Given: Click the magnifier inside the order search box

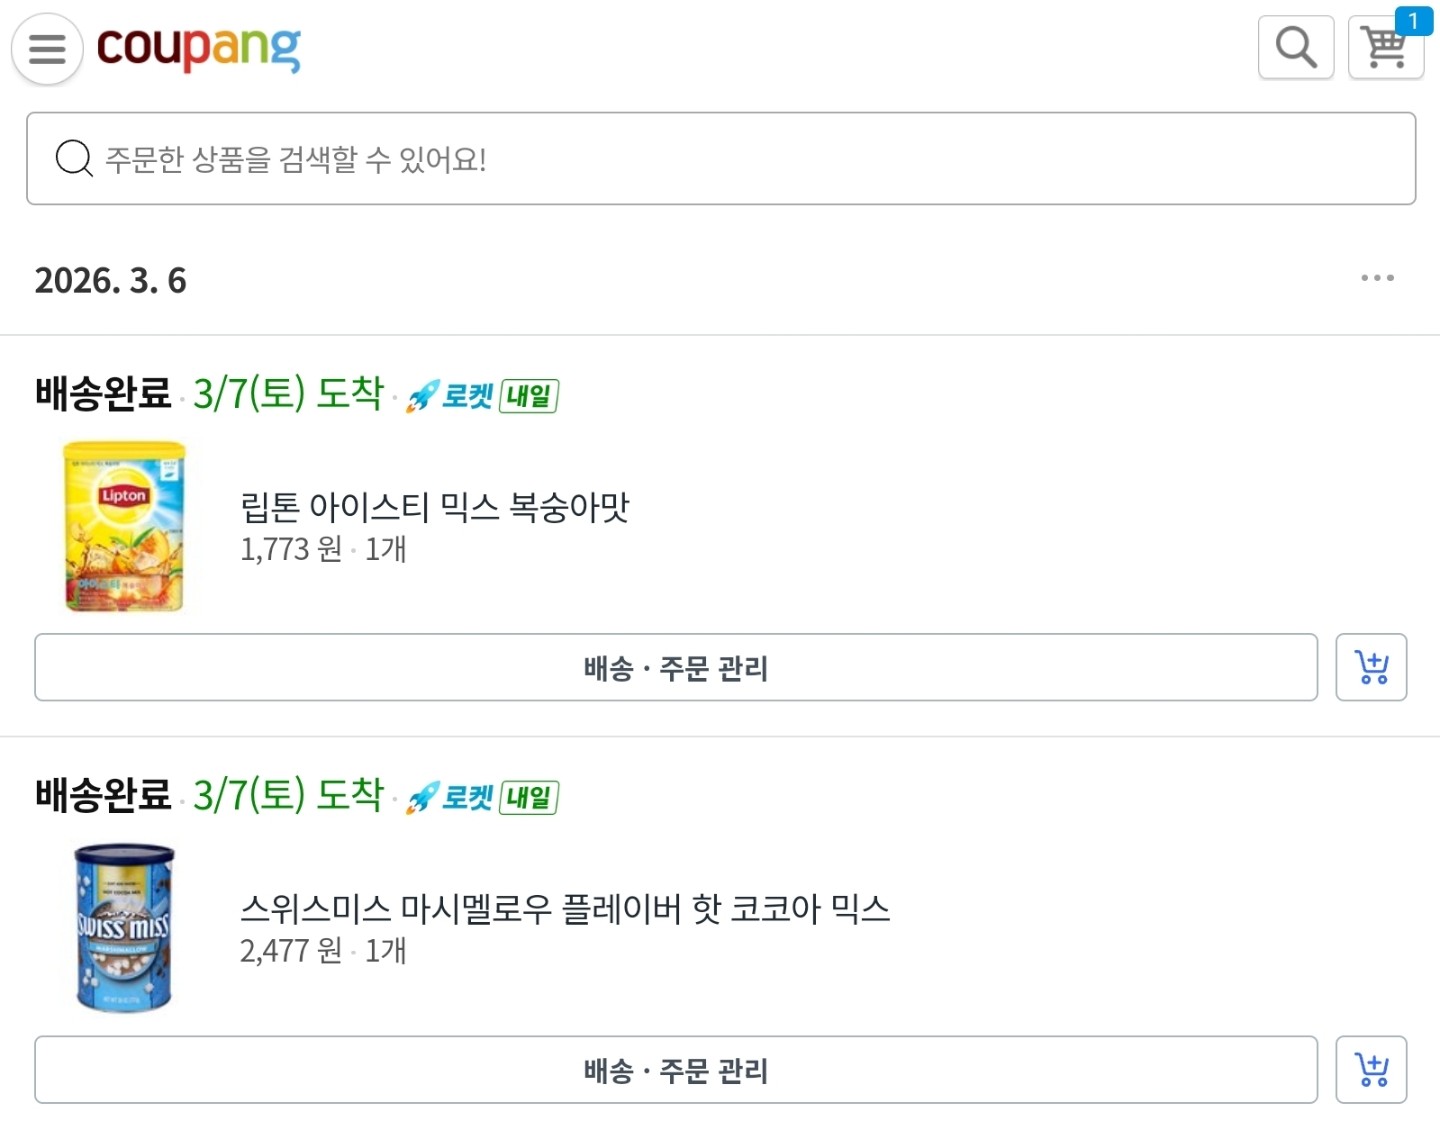Looking at the screenshot, I should pyautogui.click(x=74, y=159).
